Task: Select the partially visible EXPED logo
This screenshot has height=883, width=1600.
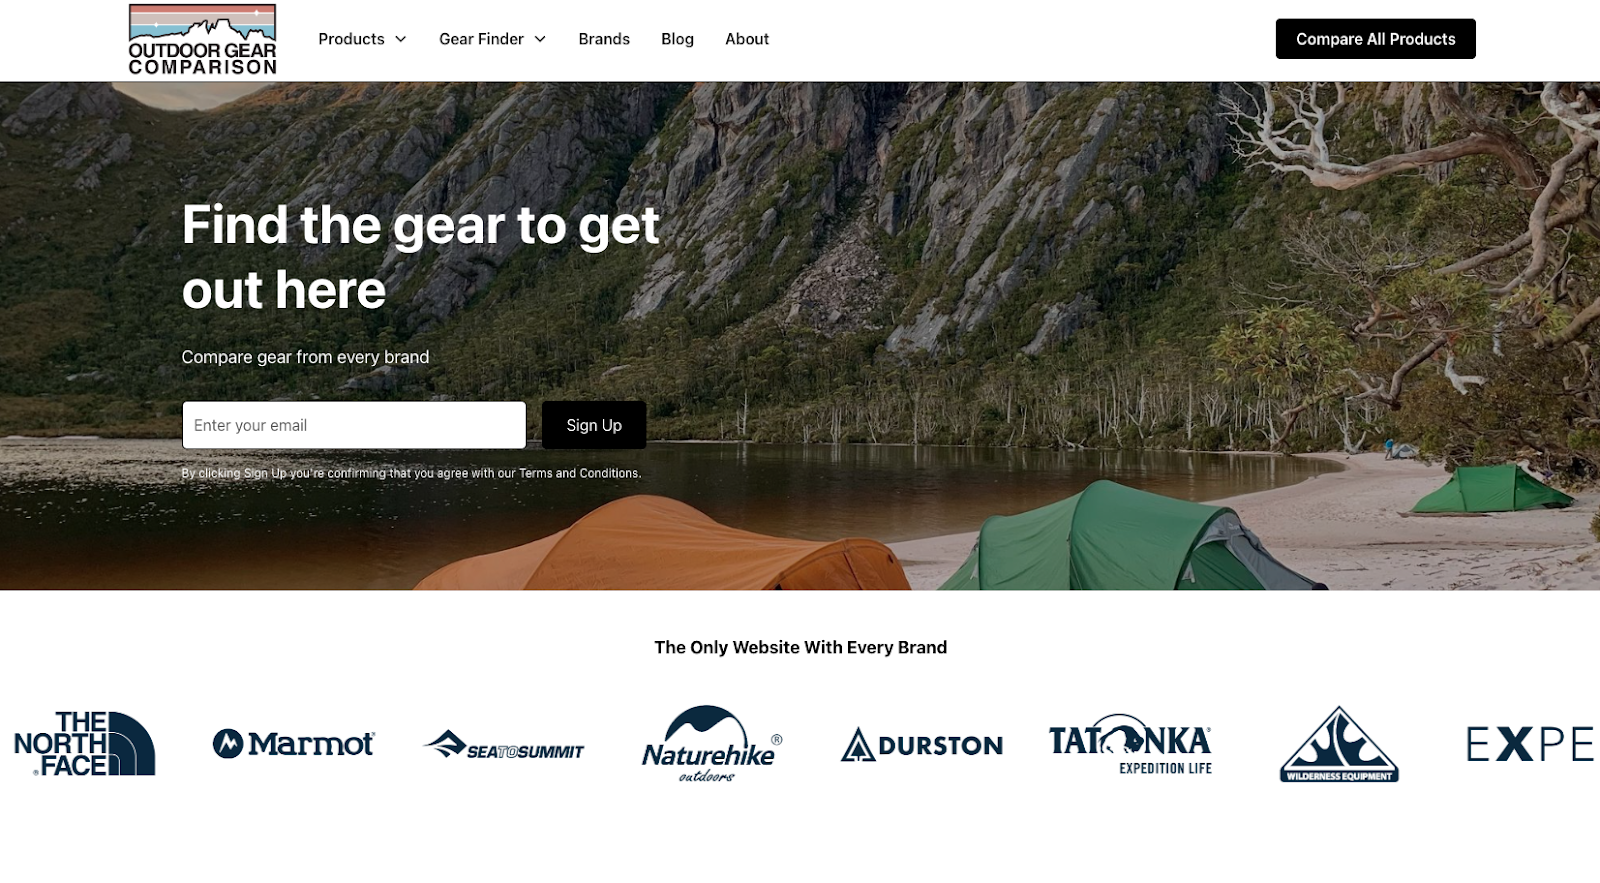Action: (1530, 745)
